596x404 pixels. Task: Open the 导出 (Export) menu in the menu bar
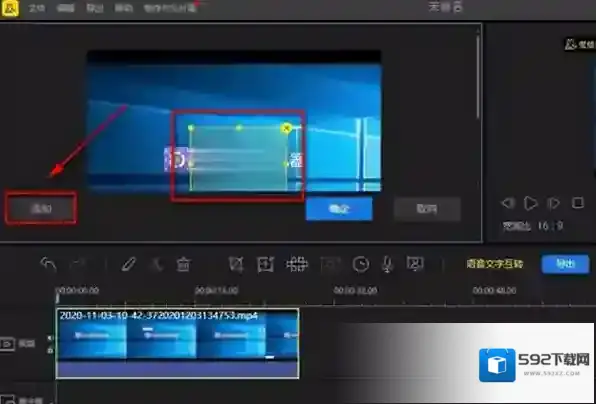point(94,8)
